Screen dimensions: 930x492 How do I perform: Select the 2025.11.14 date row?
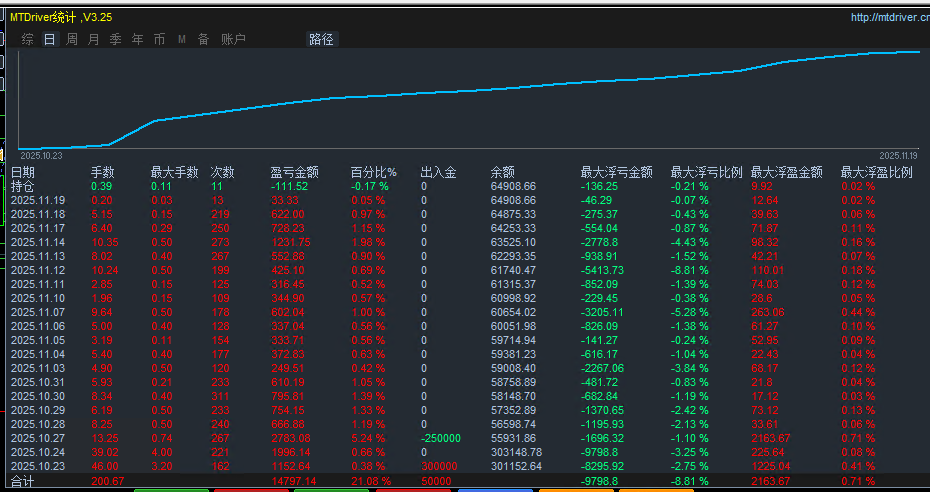point(38,242)
